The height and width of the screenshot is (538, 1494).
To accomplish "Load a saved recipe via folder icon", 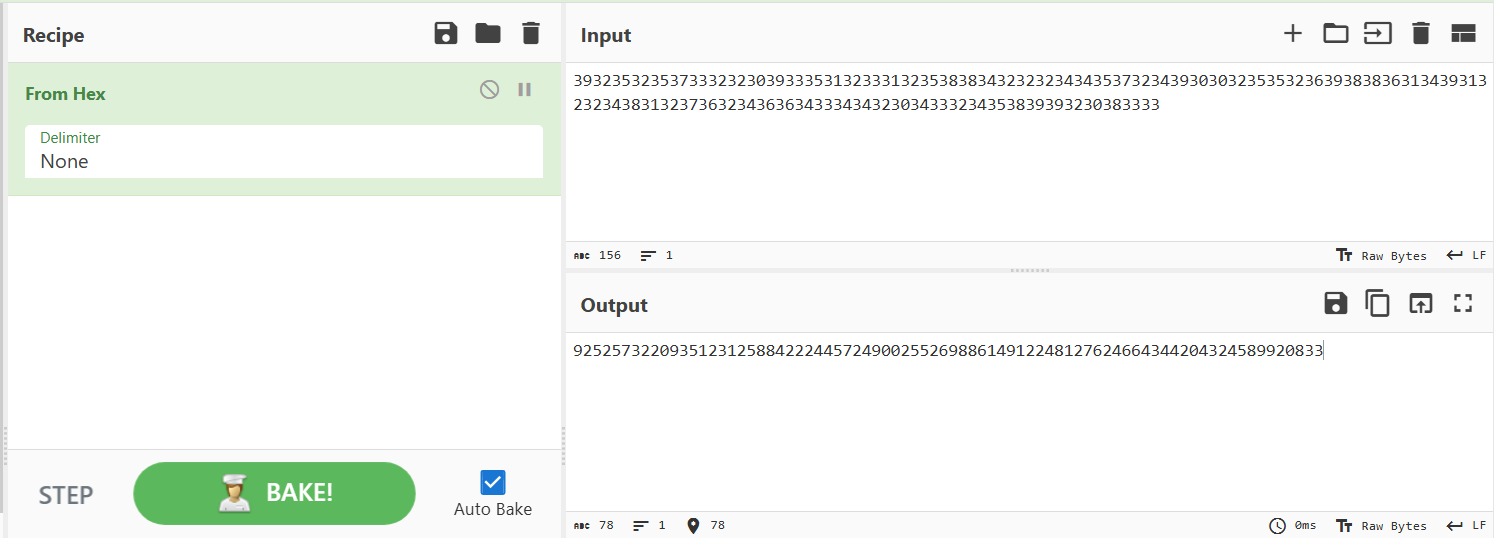I will (x=488, y=34).
